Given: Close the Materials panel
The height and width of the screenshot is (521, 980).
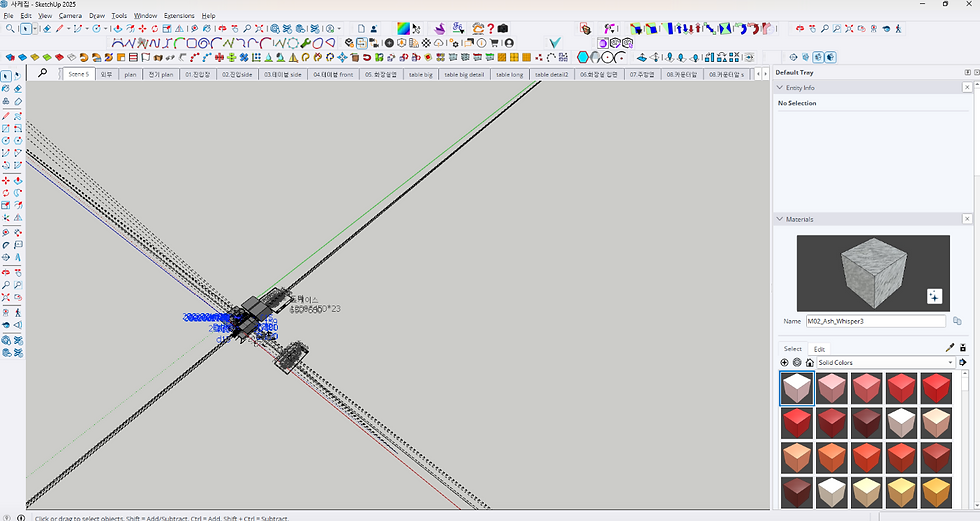Looking at the screenshot, I should point(967,219).
